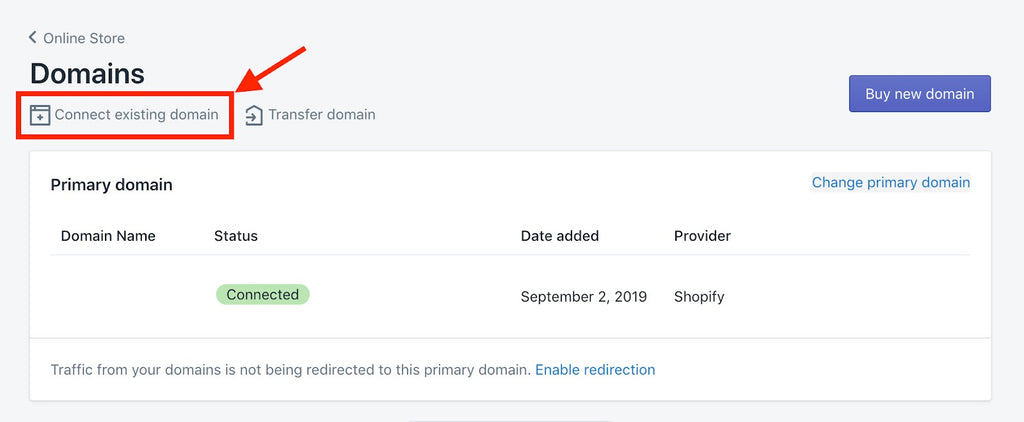Click the green Connected status badge
Image resolution: width=1024 pixels, height=422 pixels.
[x=262, y=295]
